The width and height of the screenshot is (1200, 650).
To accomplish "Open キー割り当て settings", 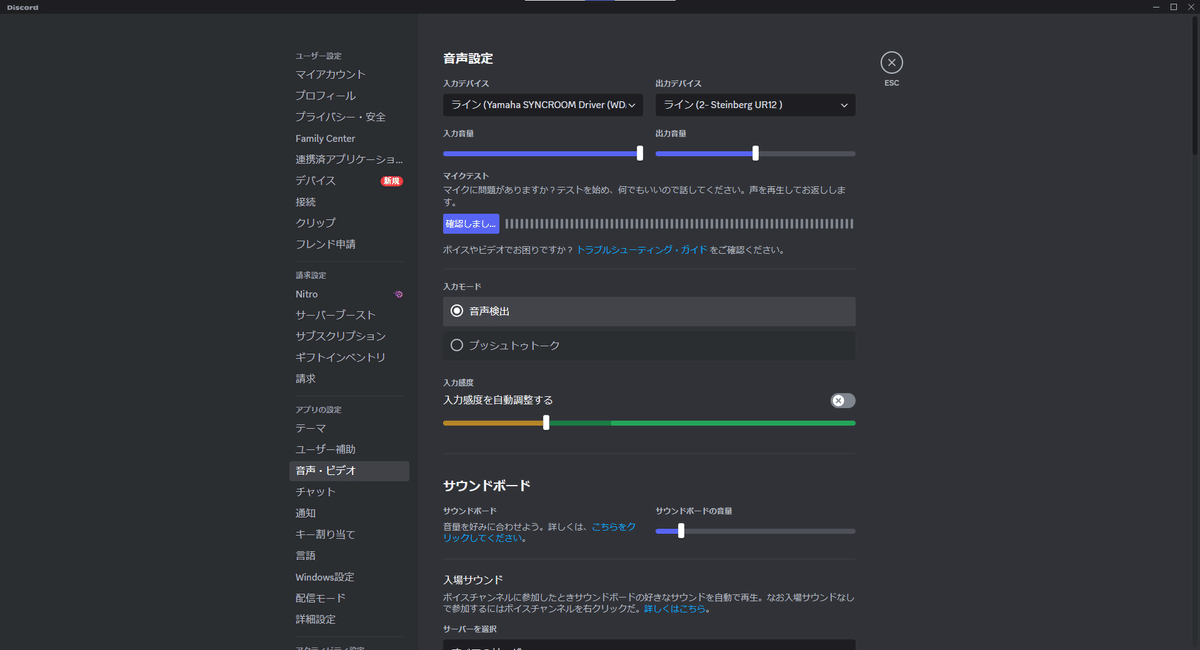I will pos(349,534).
